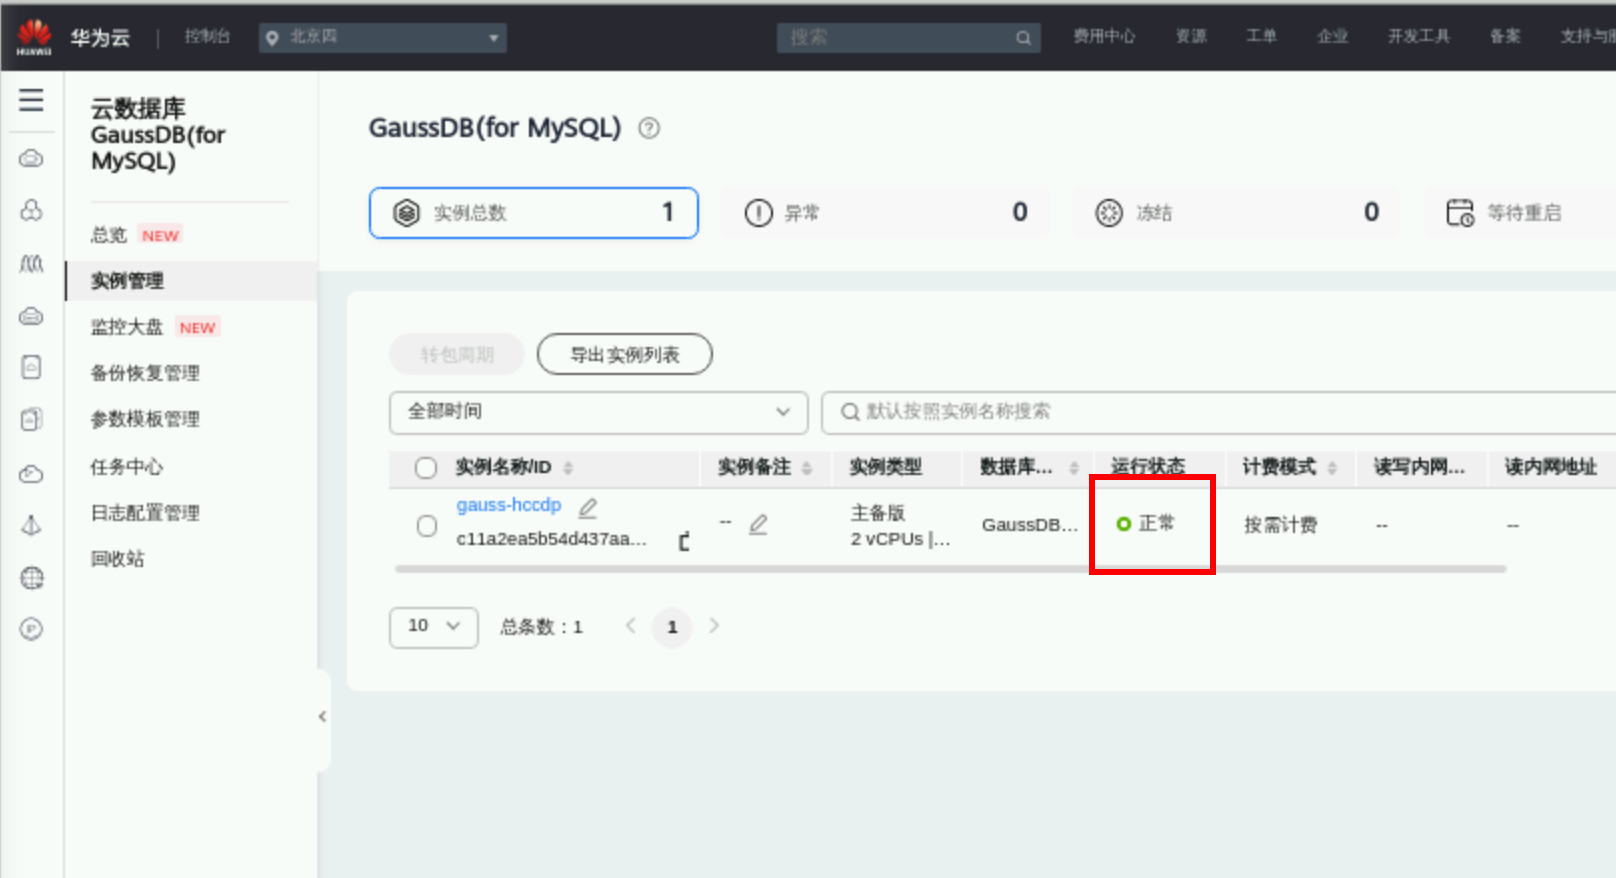Screen dimensions: 1616x878
Task: Click the instance name search field
Action: tap(1218, 412)
